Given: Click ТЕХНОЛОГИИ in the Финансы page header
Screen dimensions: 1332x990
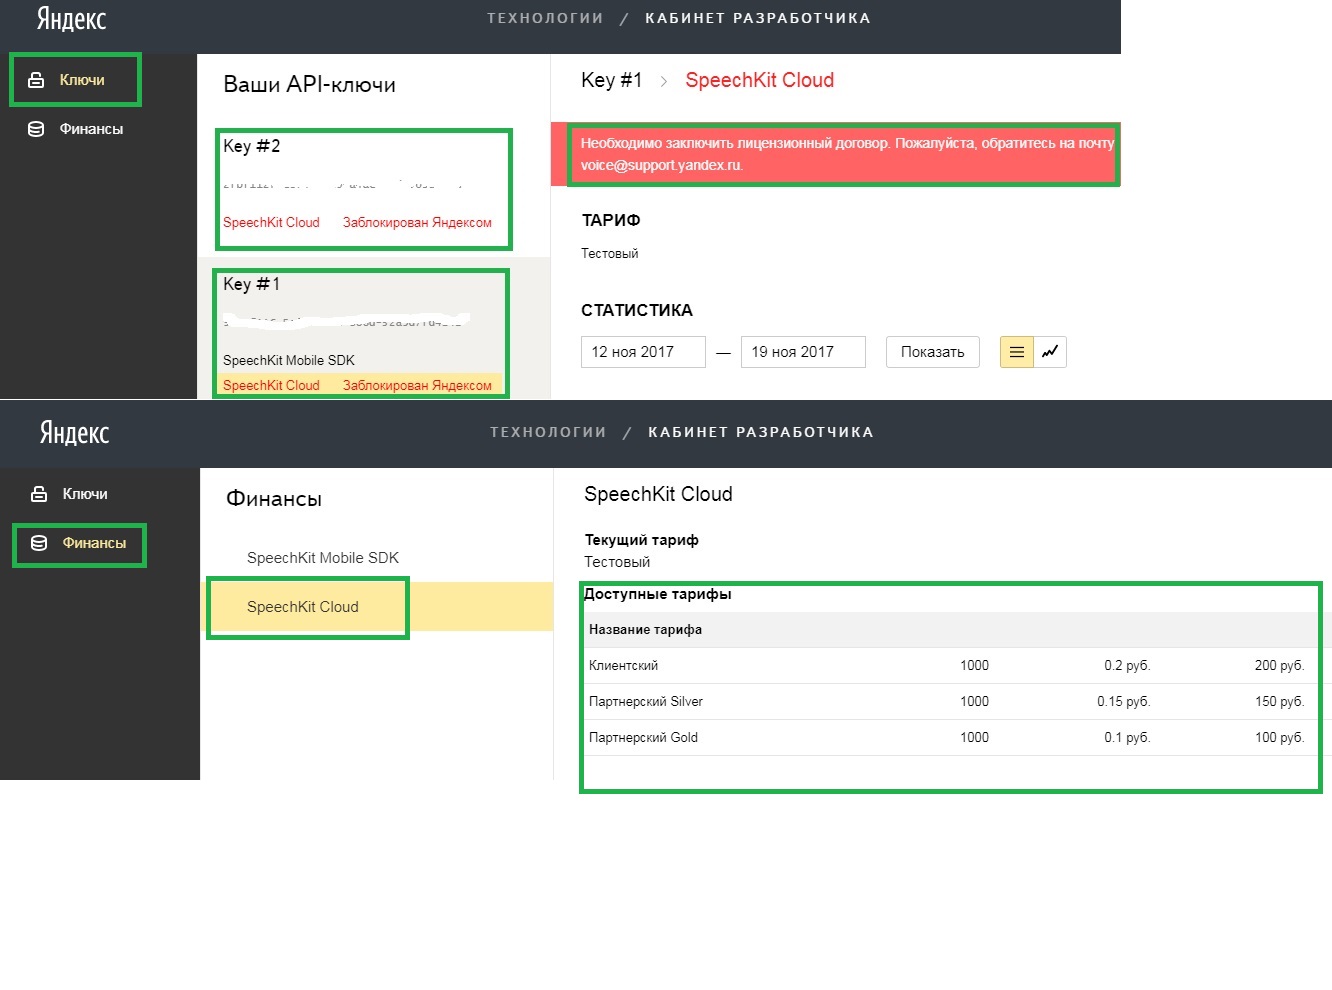Looking at the screenshot, I should [548, 432].
